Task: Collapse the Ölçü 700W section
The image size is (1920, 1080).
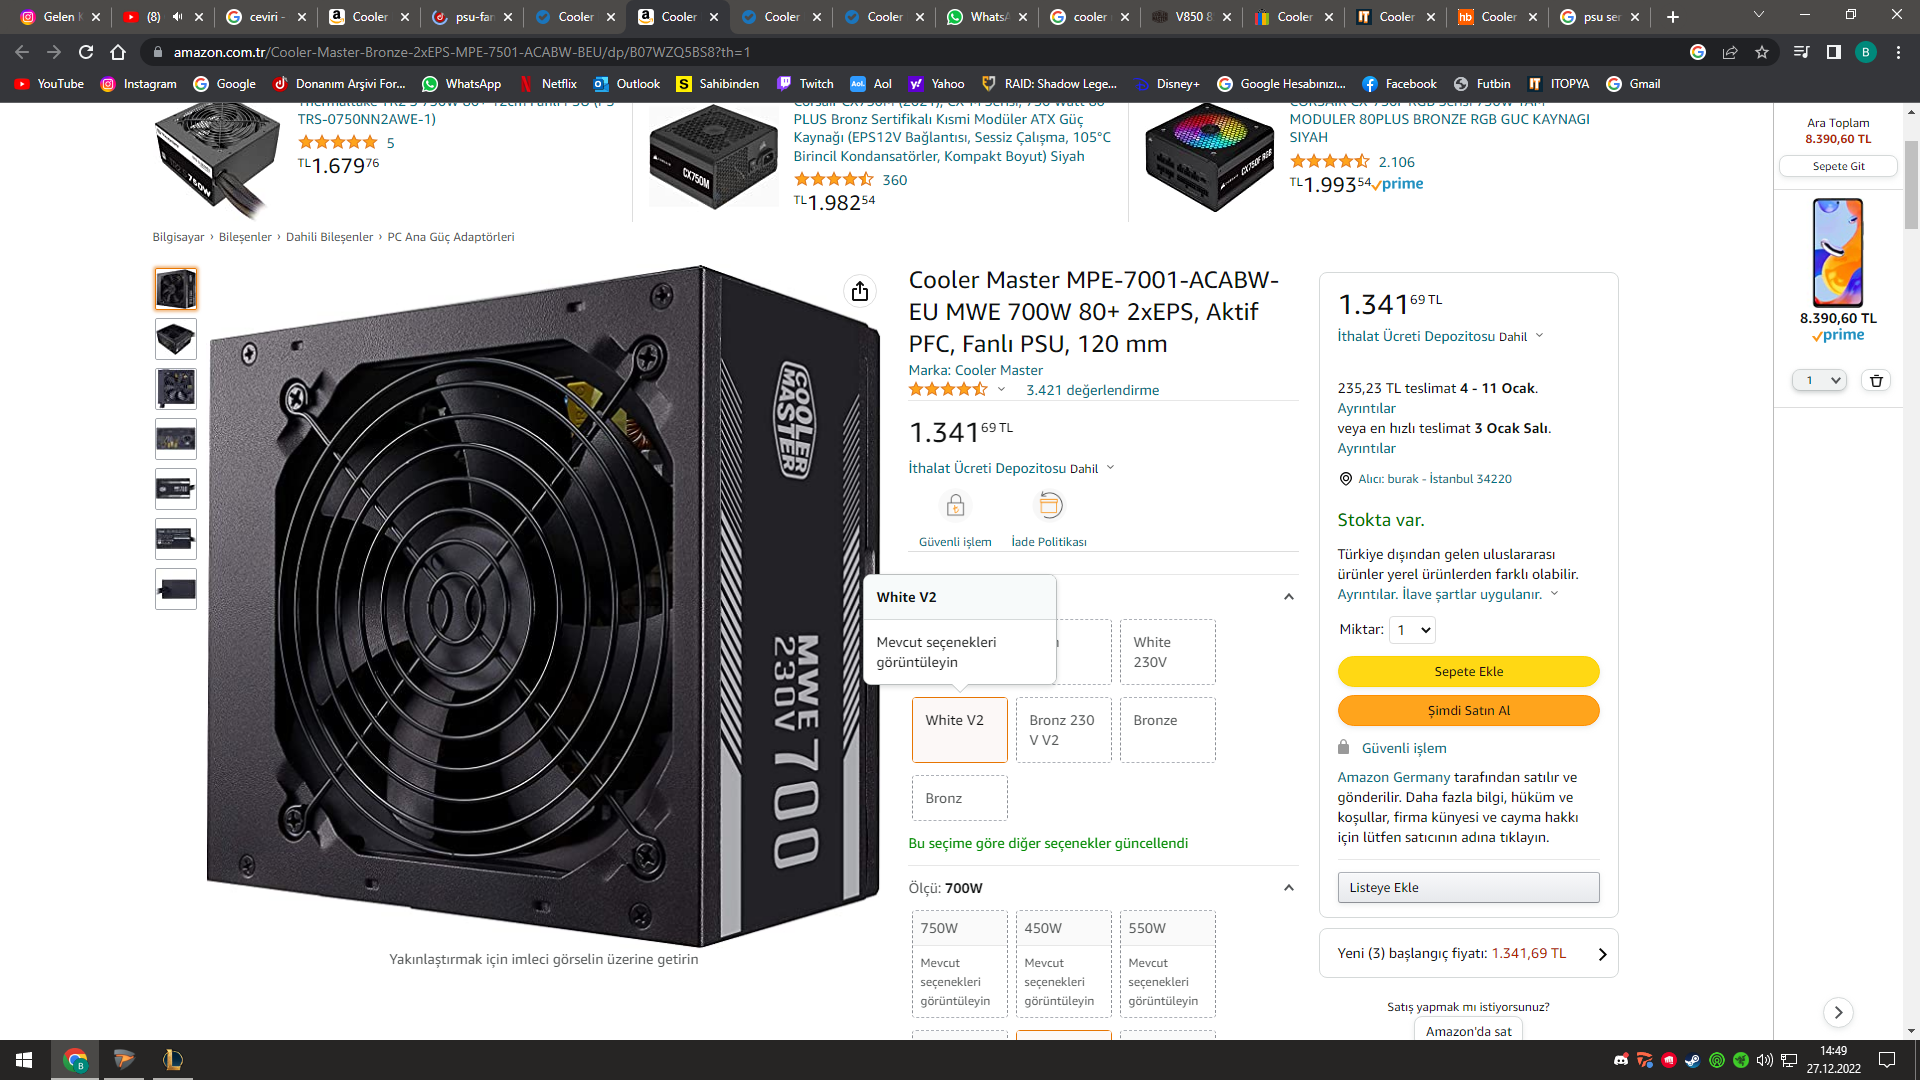Action: tap(1288, 888)
